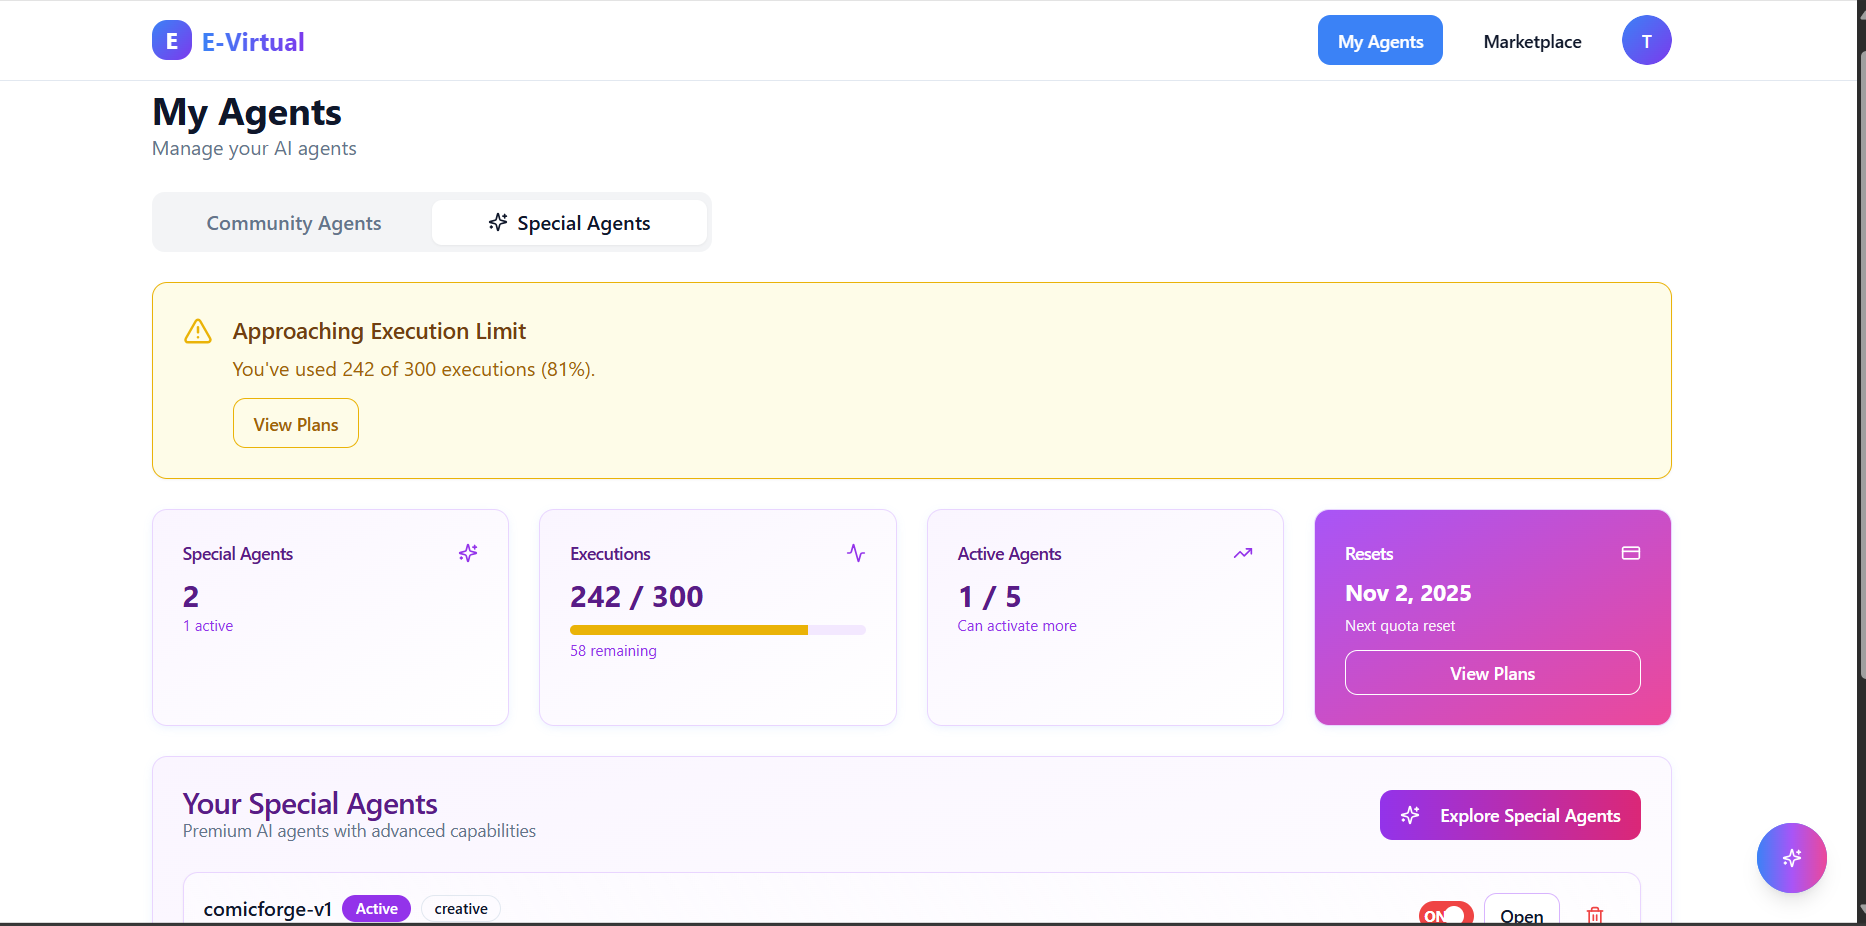This screenshot has height=926, width=1866.
Task: Click the warning triangle icon in the alert banner
Action: 198,332
